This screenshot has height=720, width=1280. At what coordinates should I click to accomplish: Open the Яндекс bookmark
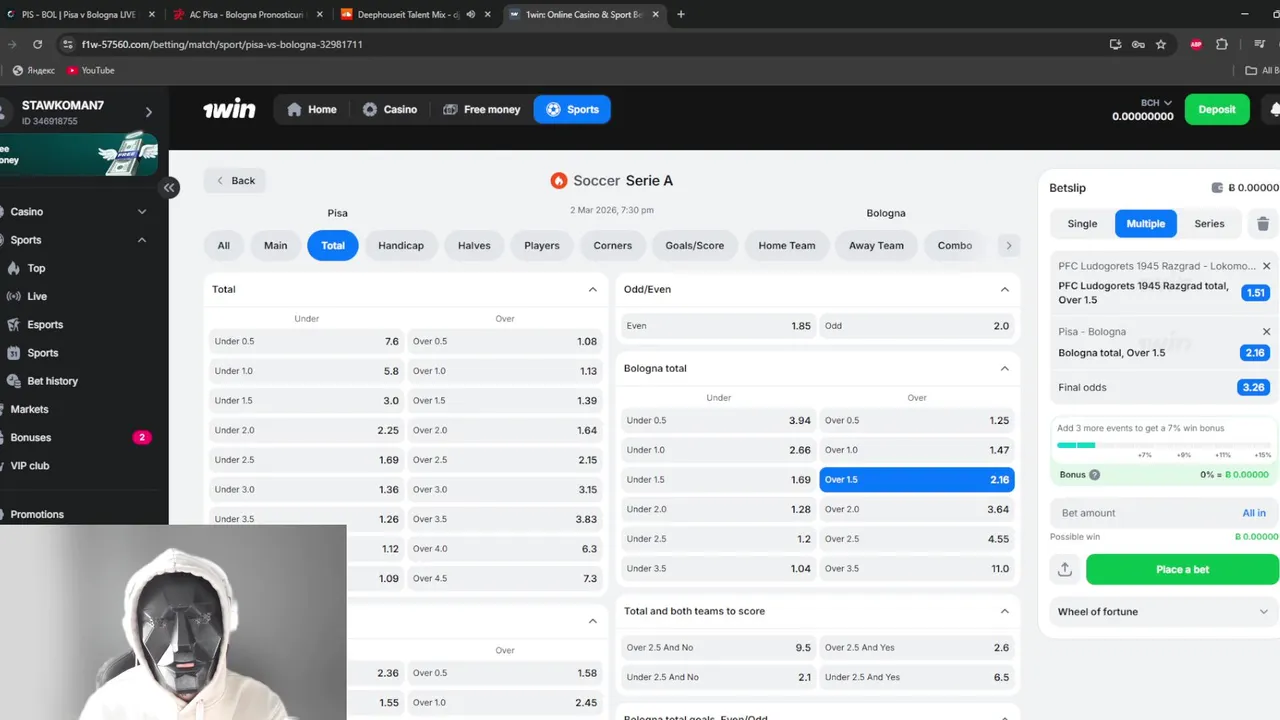pos(33,70)
